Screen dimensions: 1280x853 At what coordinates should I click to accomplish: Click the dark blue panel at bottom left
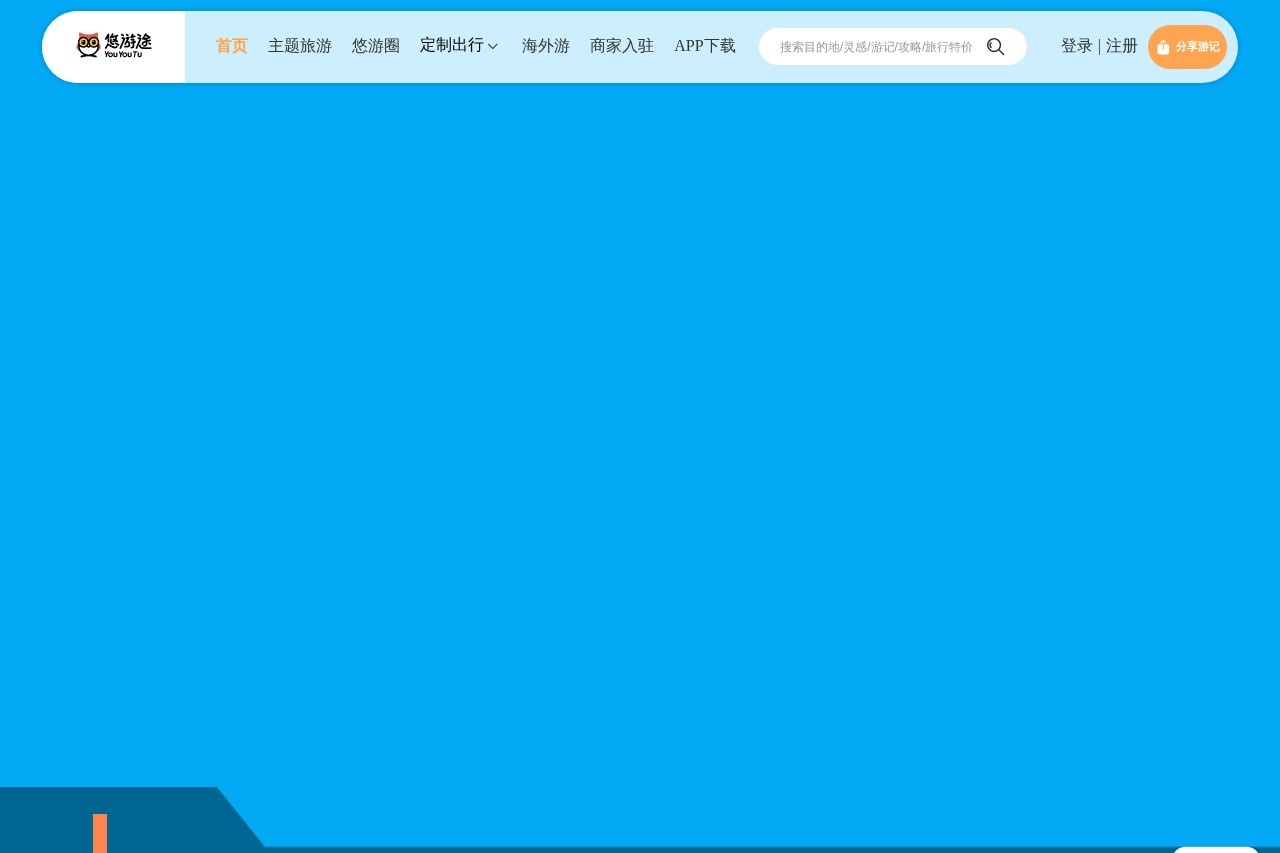120,820
